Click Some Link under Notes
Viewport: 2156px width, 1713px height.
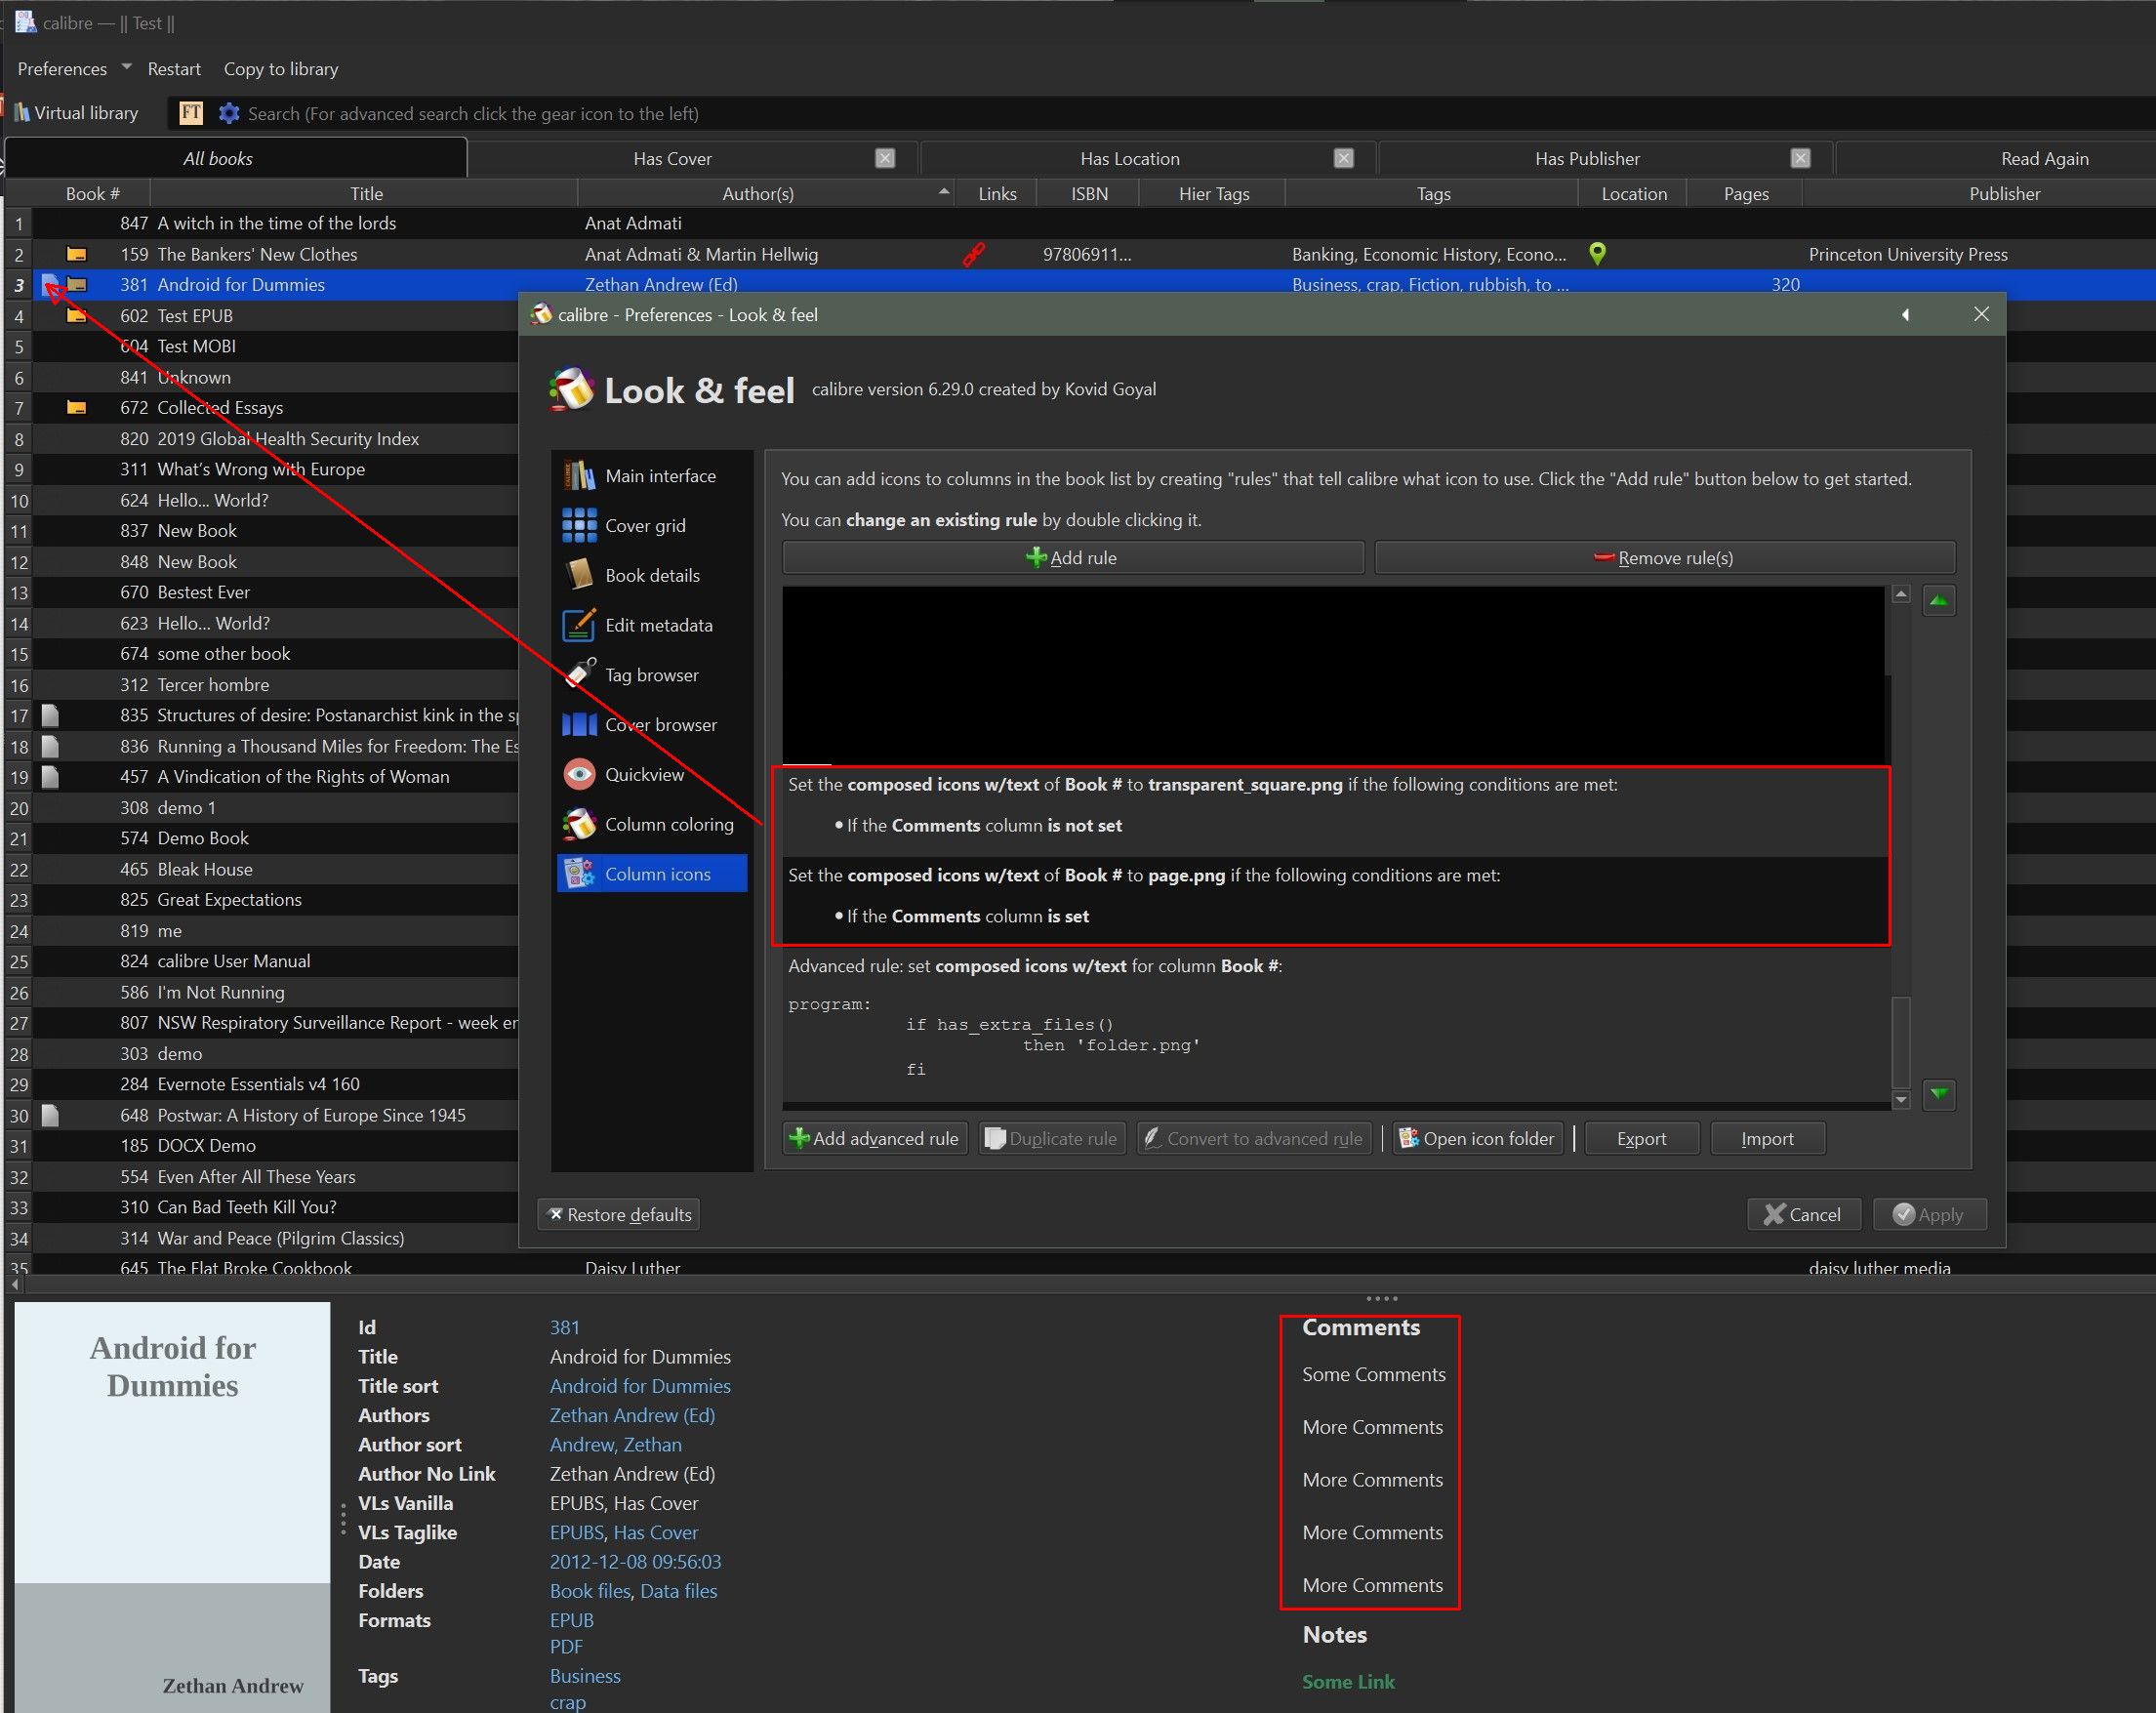tap(1348, 1681)
